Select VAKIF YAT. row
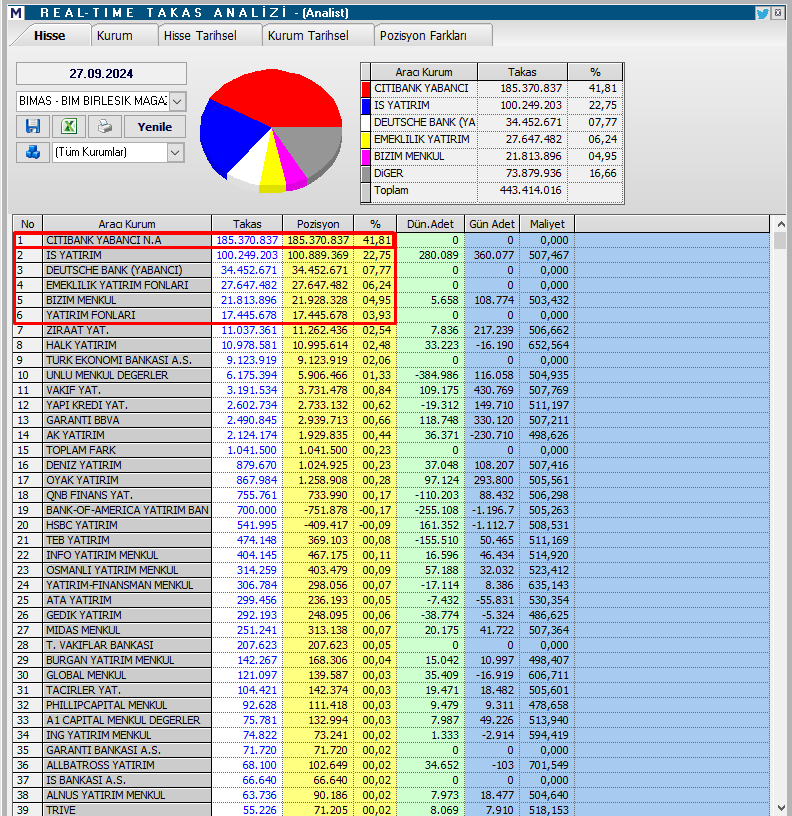 pos(391,390)
